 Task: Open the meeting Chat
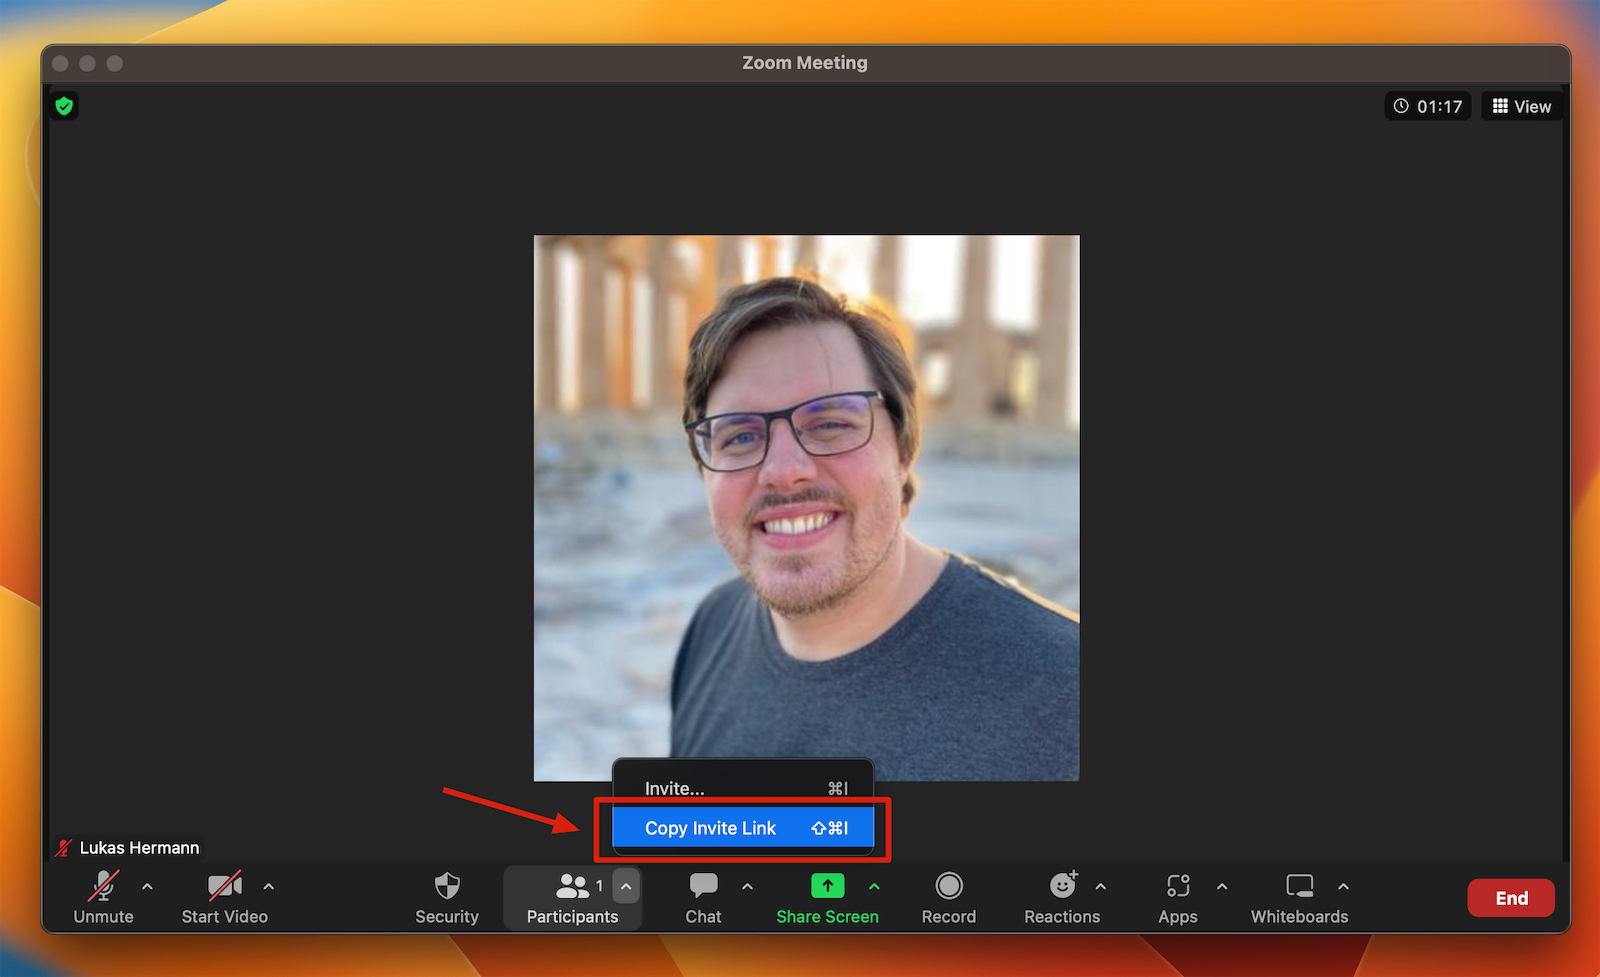click(703, 897)
